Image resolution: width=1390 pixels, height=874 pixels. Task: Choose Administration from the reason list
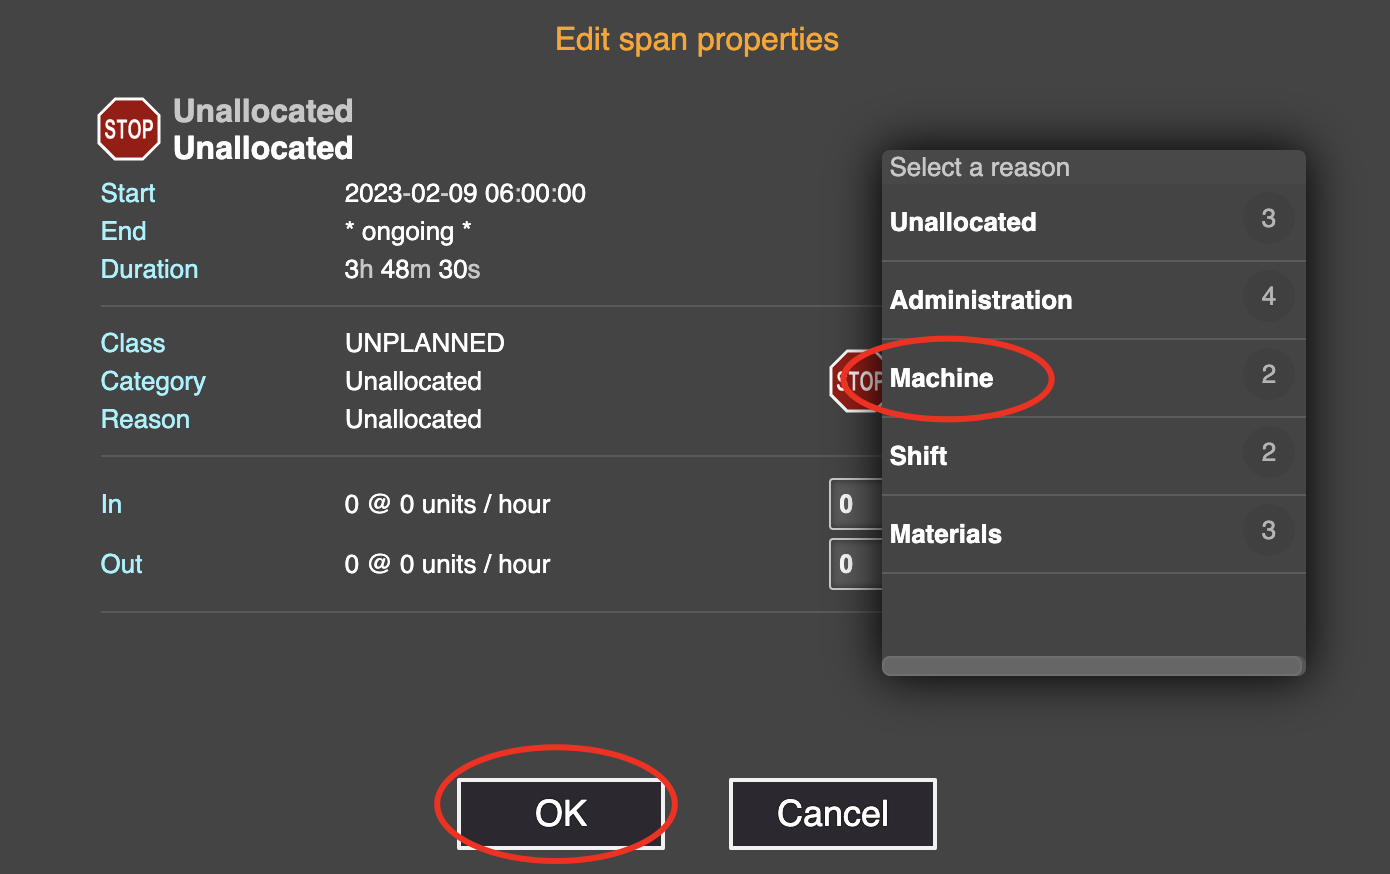(x=1094, y=300)
